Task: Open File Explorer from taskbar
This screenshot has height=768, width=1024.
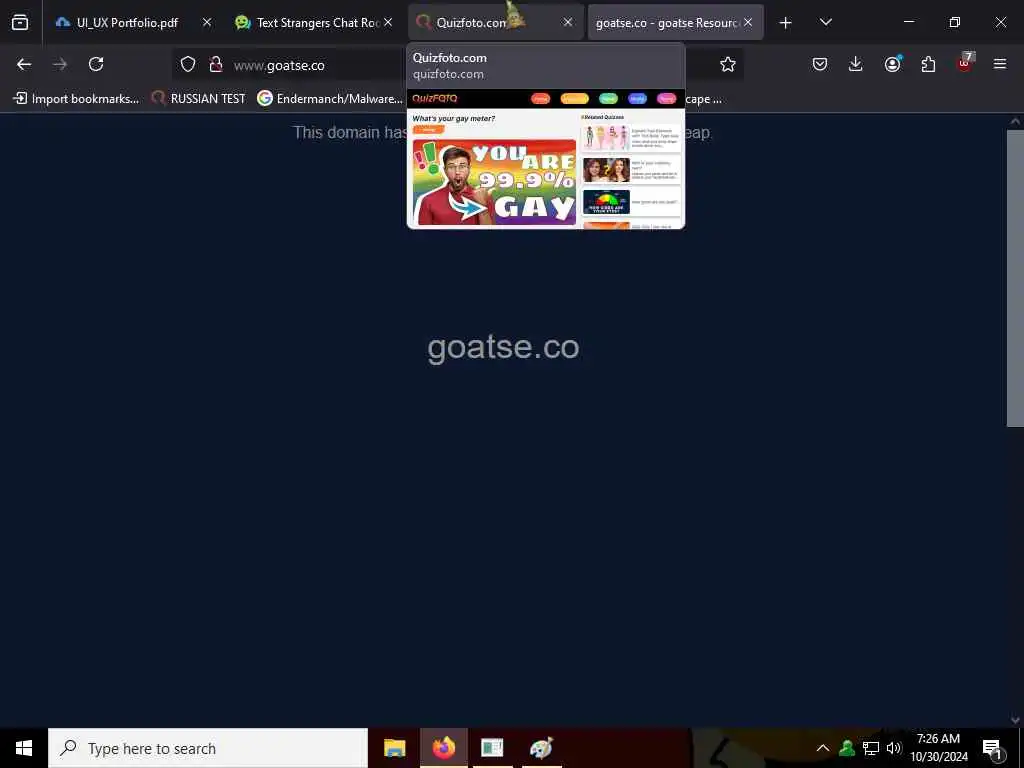Action: click(x=394, y=748)
